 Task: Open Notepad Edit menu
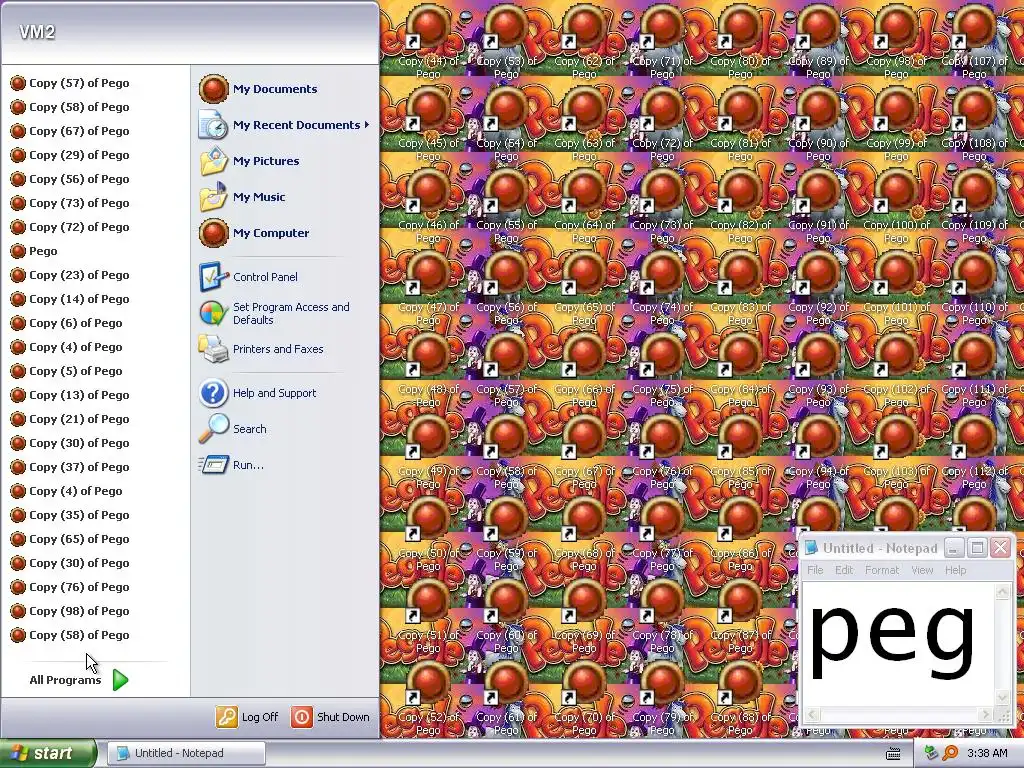844,570
